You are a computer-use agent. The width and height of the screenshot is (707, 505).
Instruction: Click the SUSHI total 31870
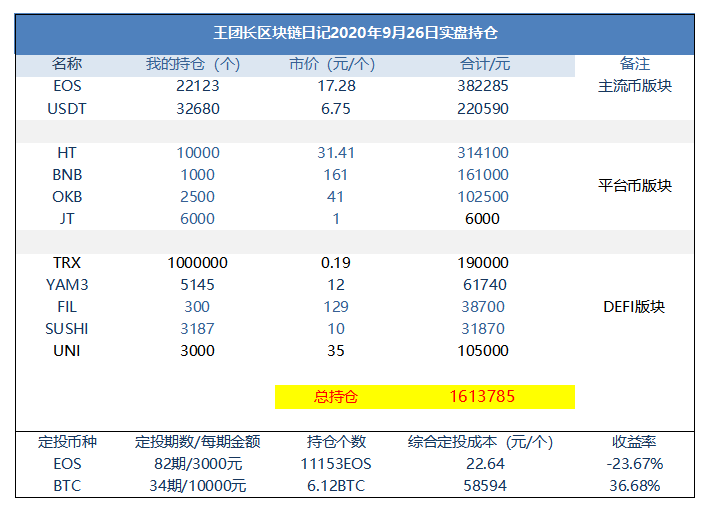tap(483, 329)
